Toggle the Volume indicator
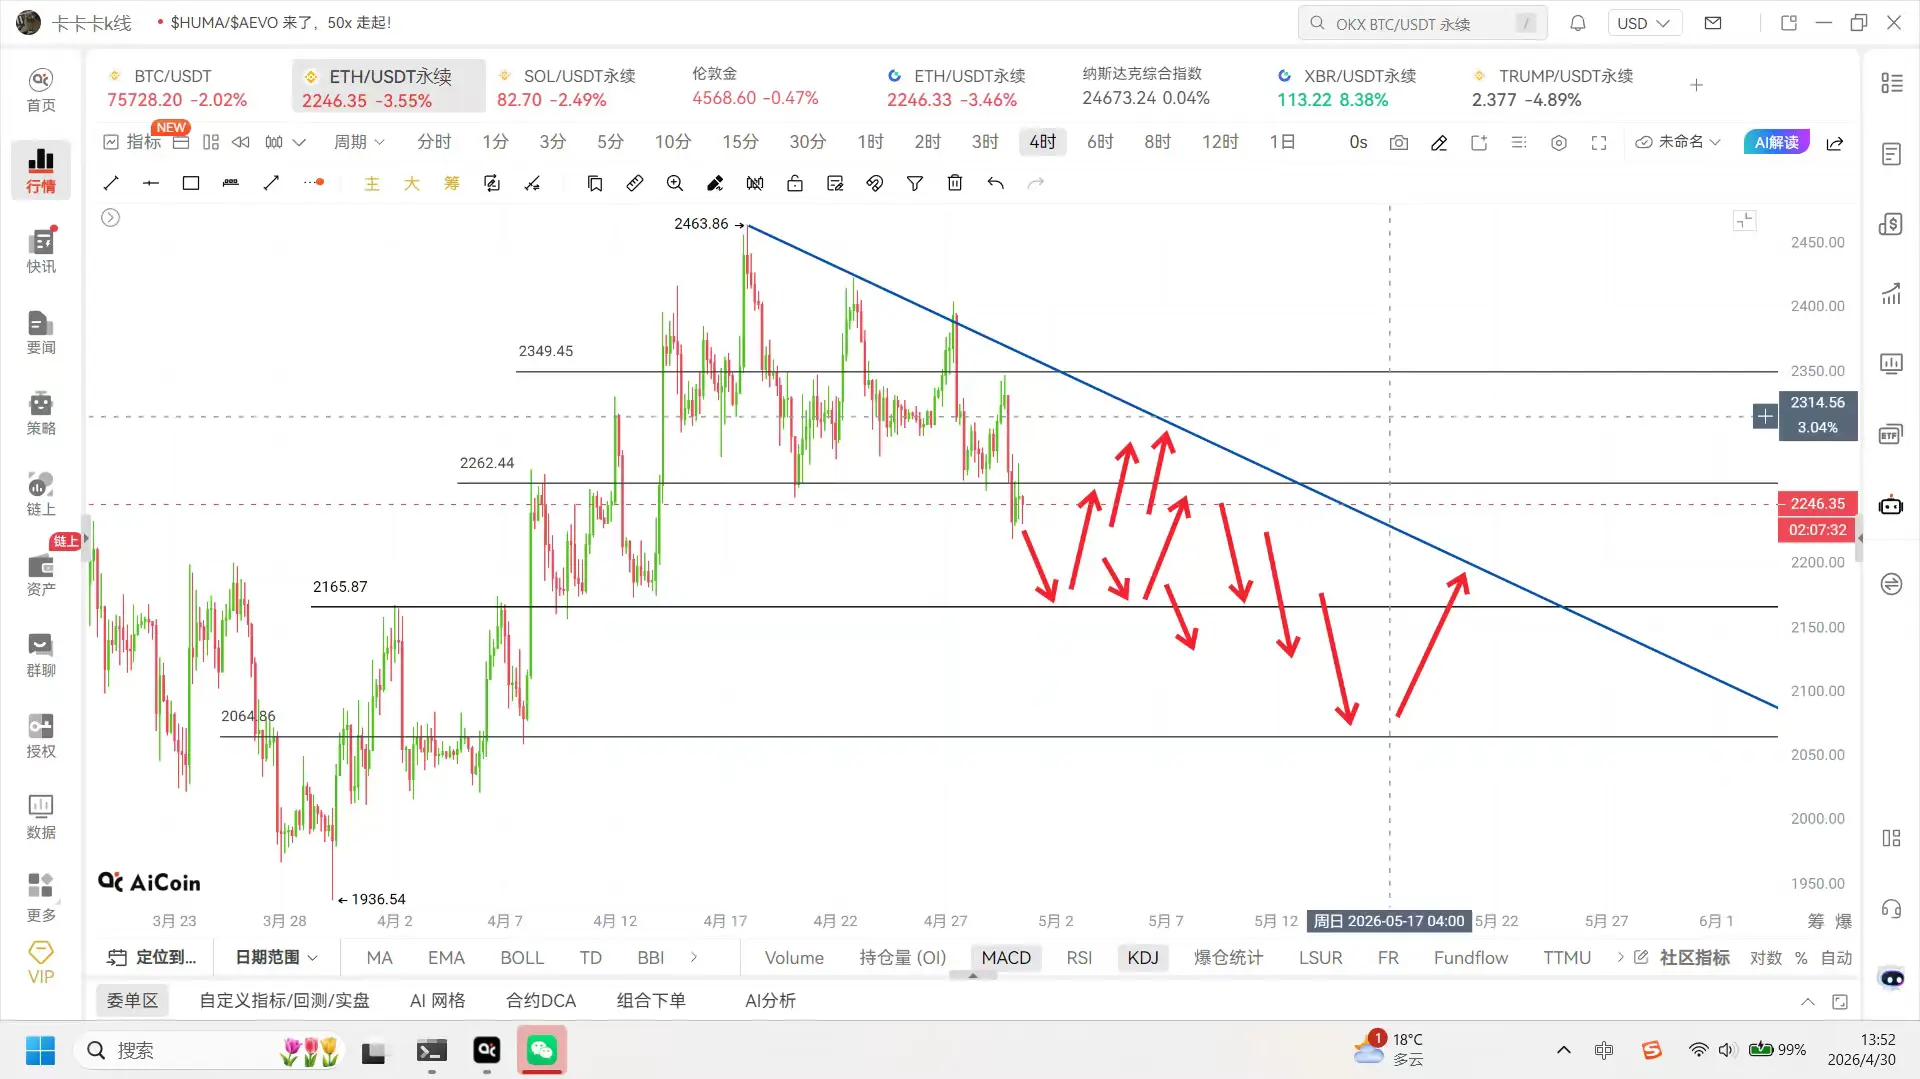 click(x=794, y=957)
